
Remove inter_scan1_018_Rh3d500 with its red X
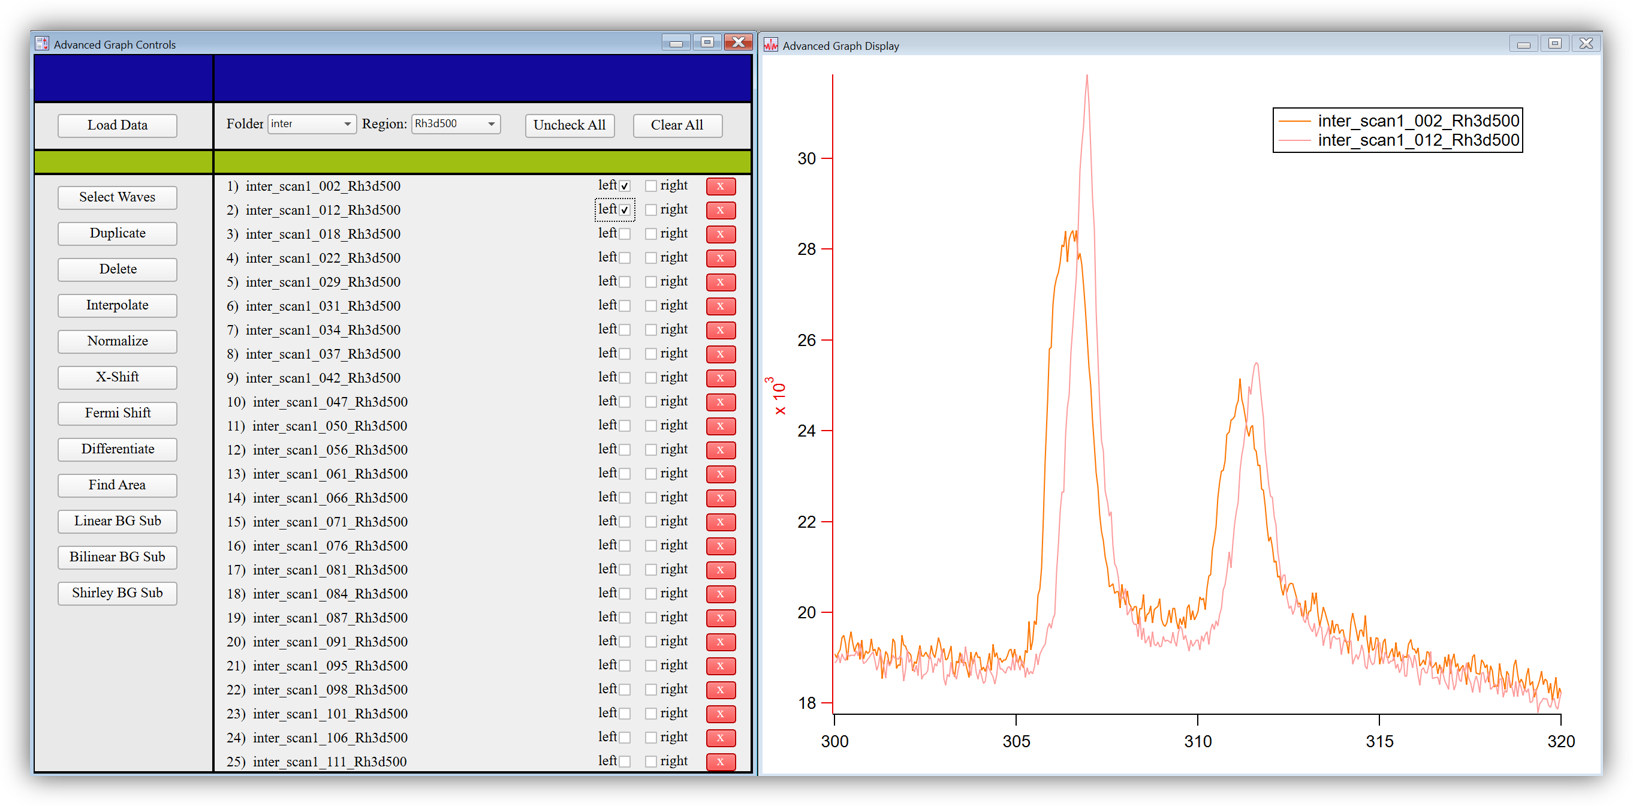click(720, 234)
